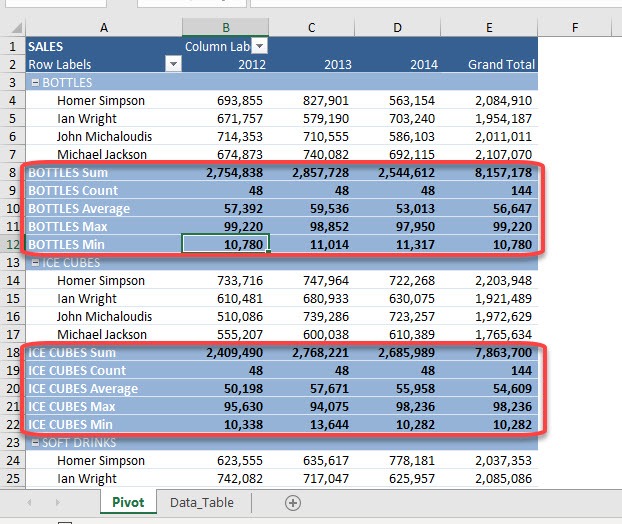Click the 2014 column label cell

pyautogui.click(x=397, y=64)
